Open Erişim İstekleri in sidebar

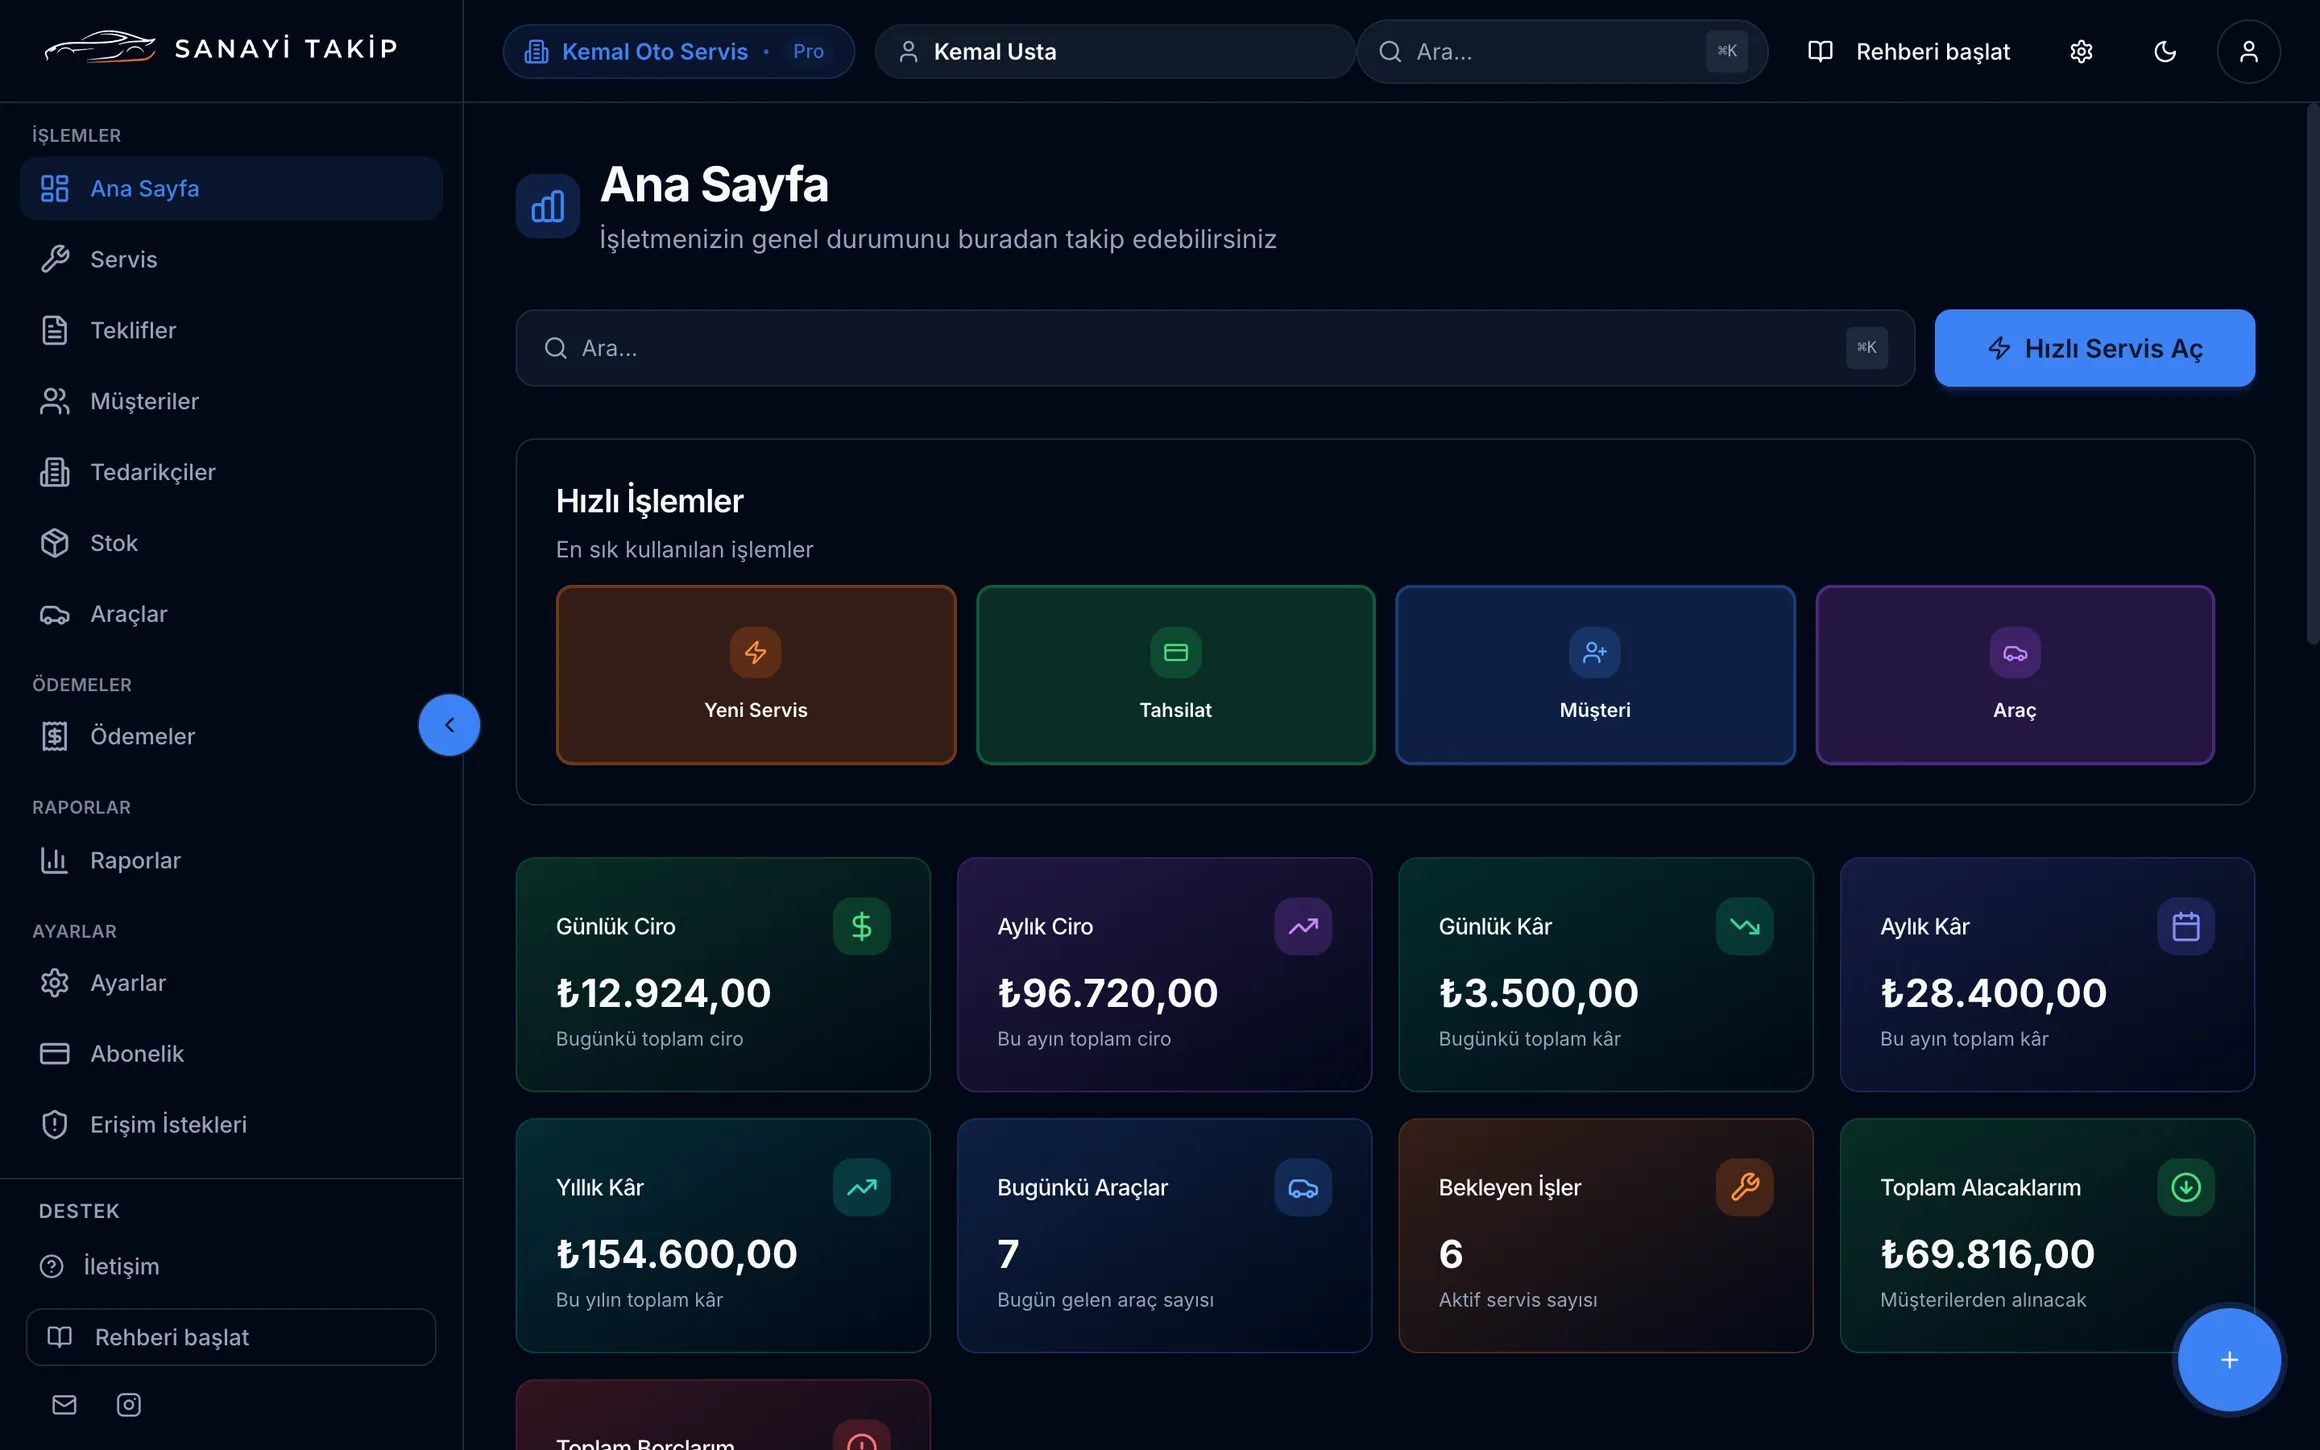[x=231, y=1124]
